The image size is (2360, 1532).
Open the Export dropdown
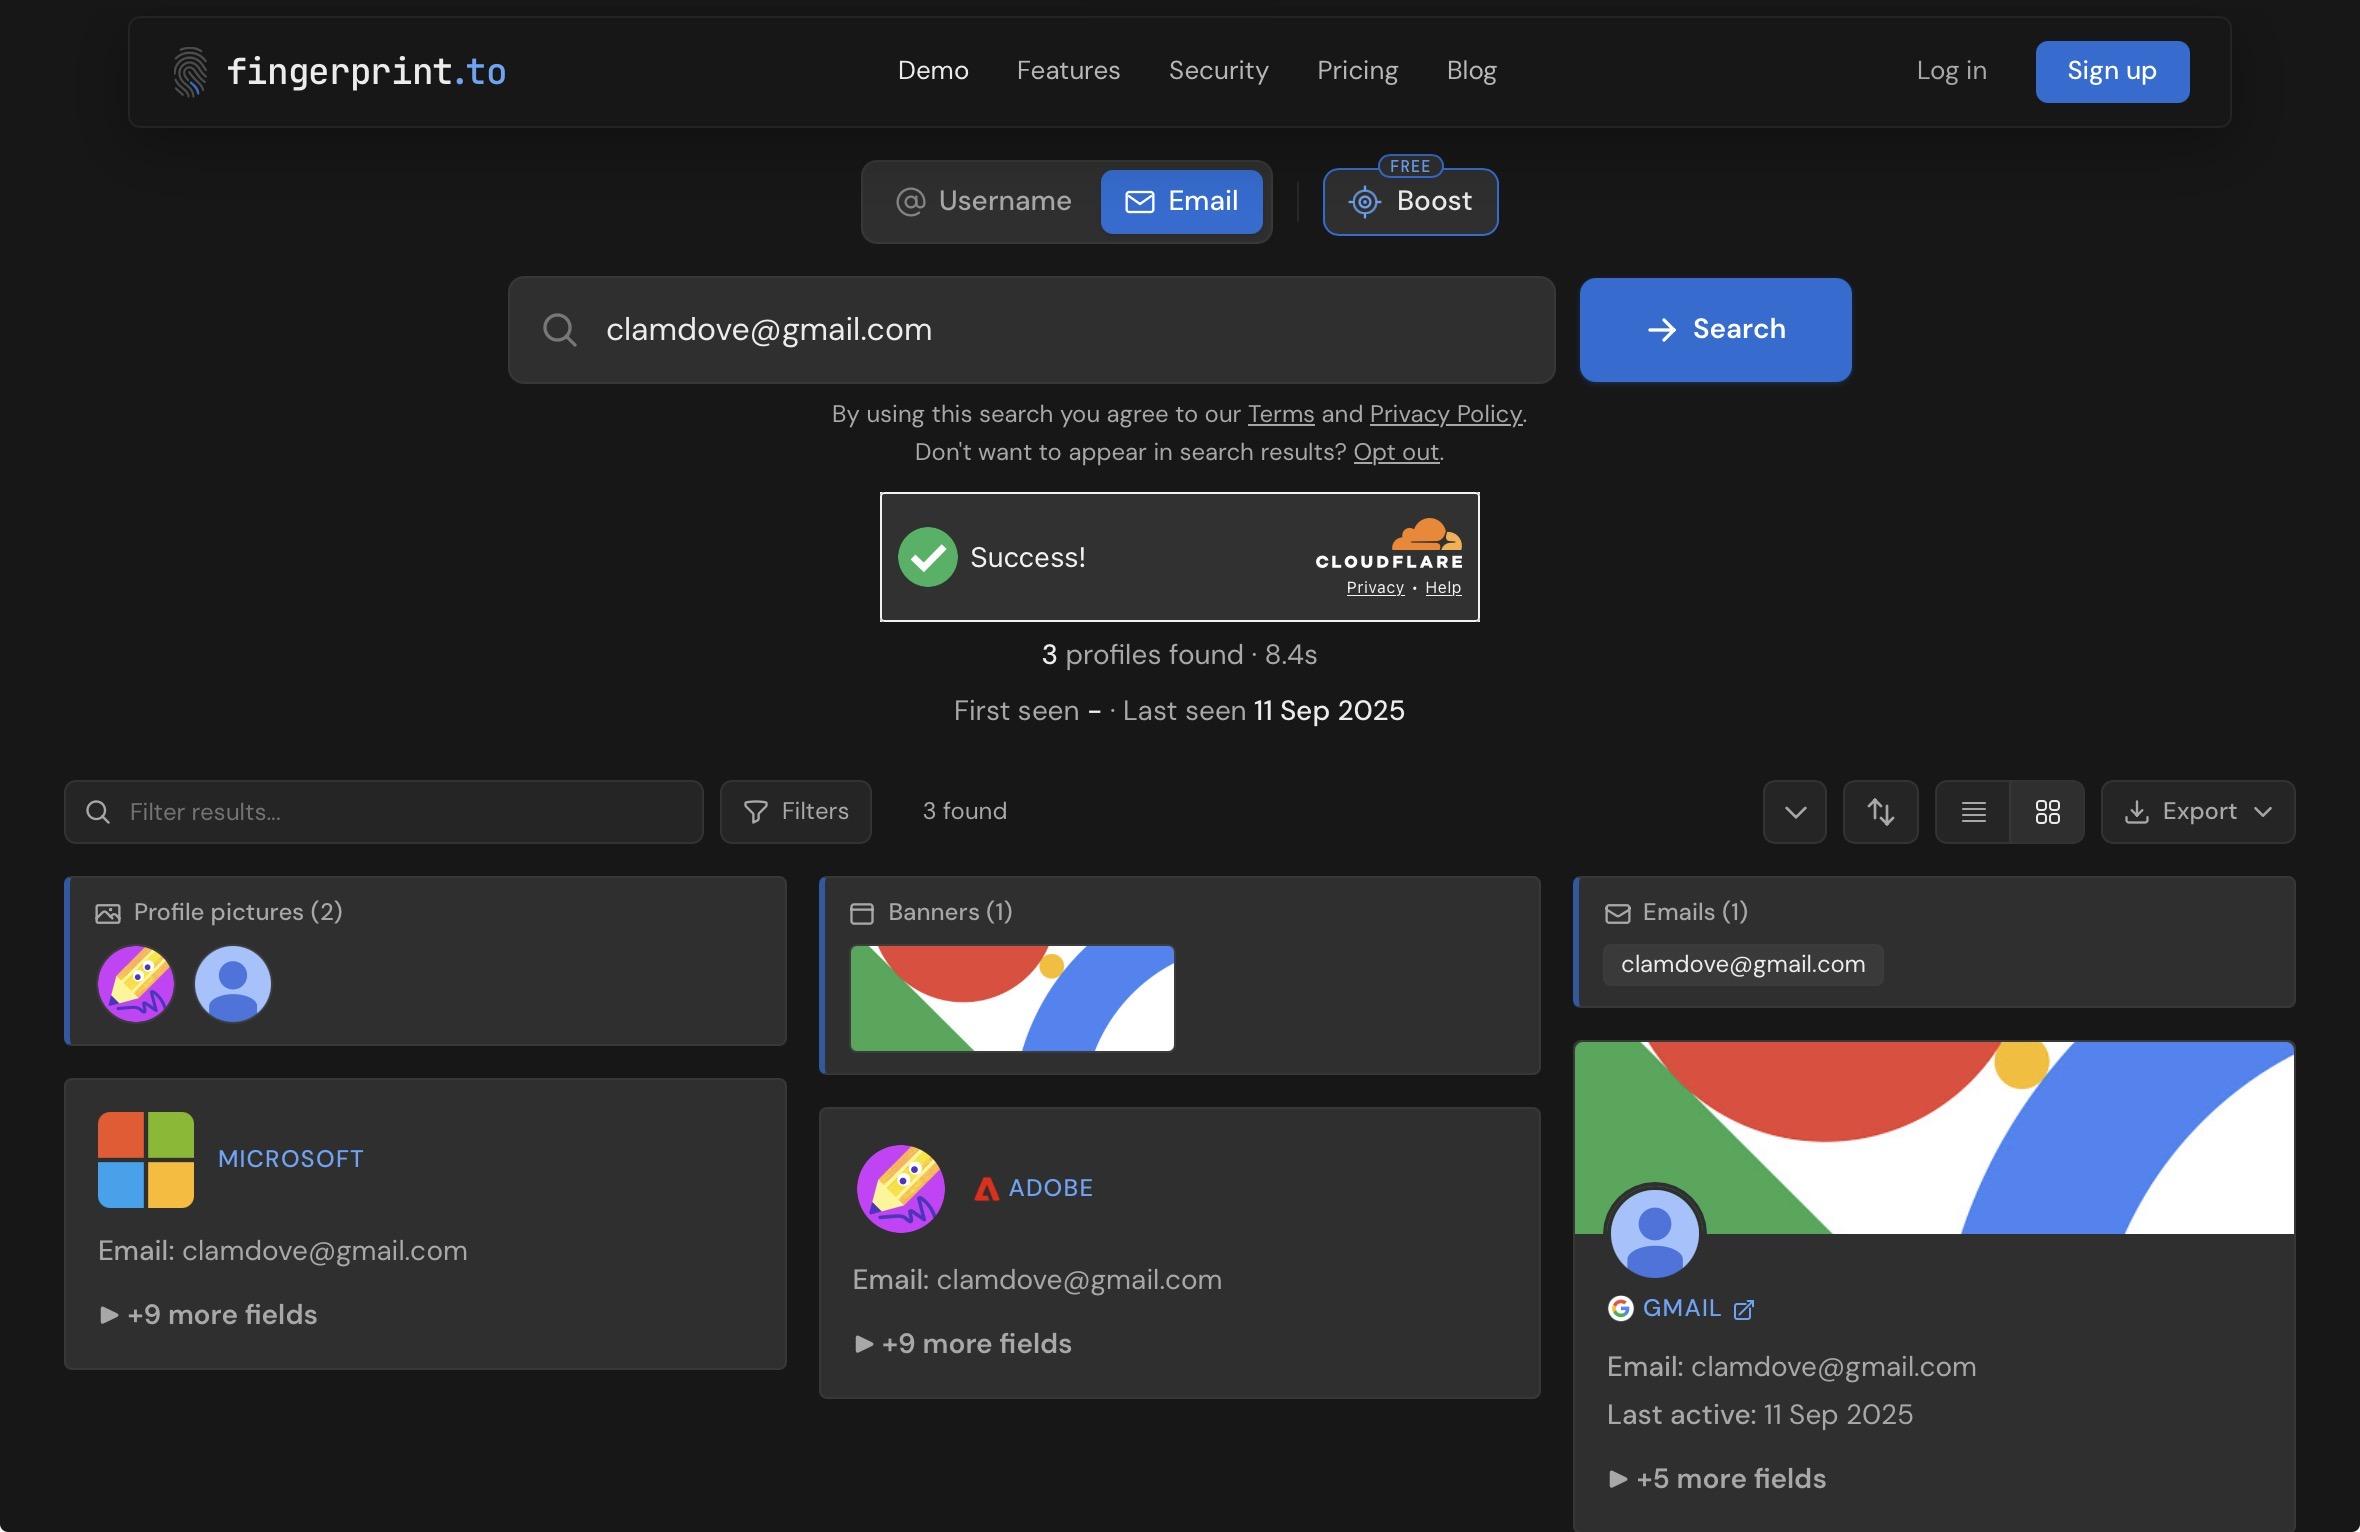click(2198, 811)
